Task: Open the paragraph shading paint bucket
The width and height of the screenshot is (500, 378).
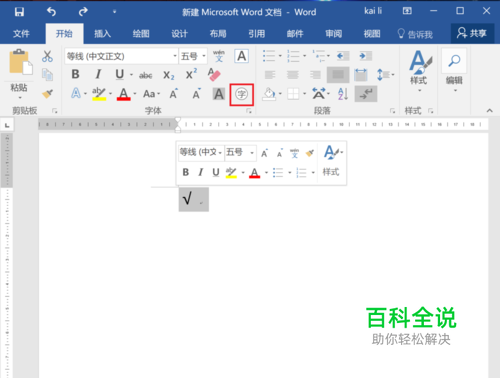Action: [269, 94]
